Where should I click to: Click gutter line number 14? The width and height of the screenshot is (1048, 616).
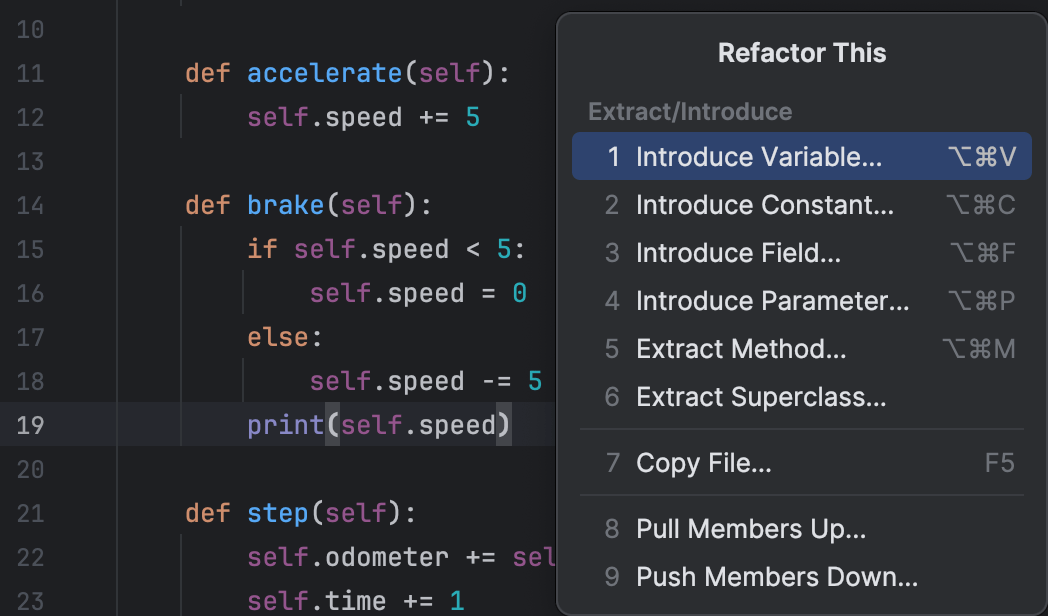pyautogui.click(x=30, y=206)
